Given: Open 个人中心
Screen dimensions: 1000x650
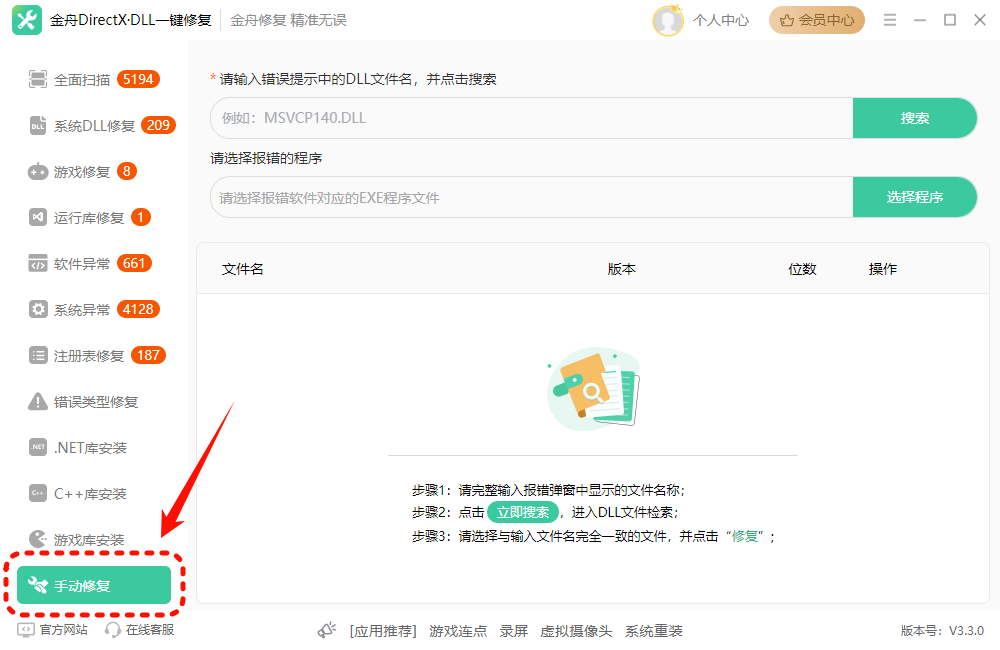Looking at the screenshot, I should point(721,20).
